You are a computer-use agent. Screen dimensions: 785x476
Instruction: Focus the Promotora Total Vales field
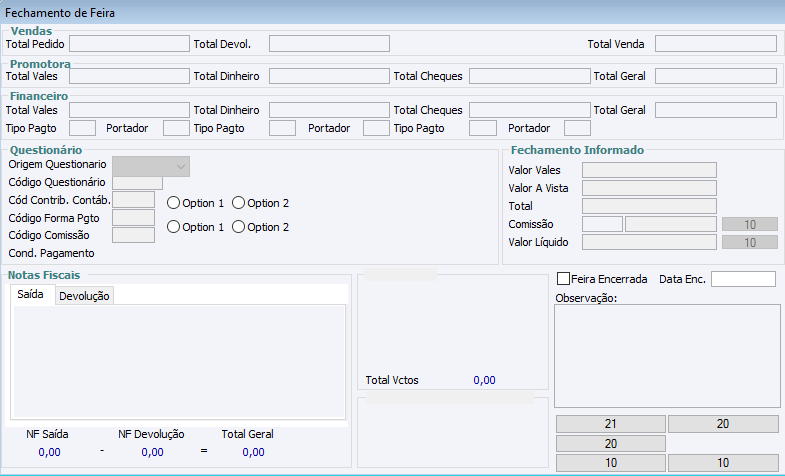[129, 76]
